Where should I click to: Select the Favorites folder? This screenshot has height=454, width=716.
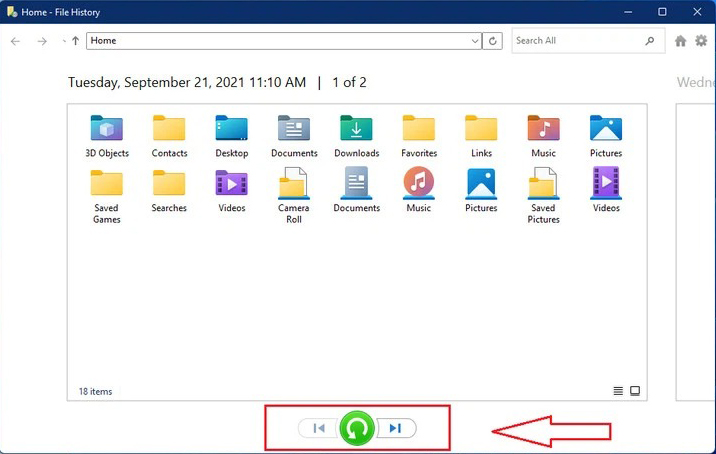(419, 137)
